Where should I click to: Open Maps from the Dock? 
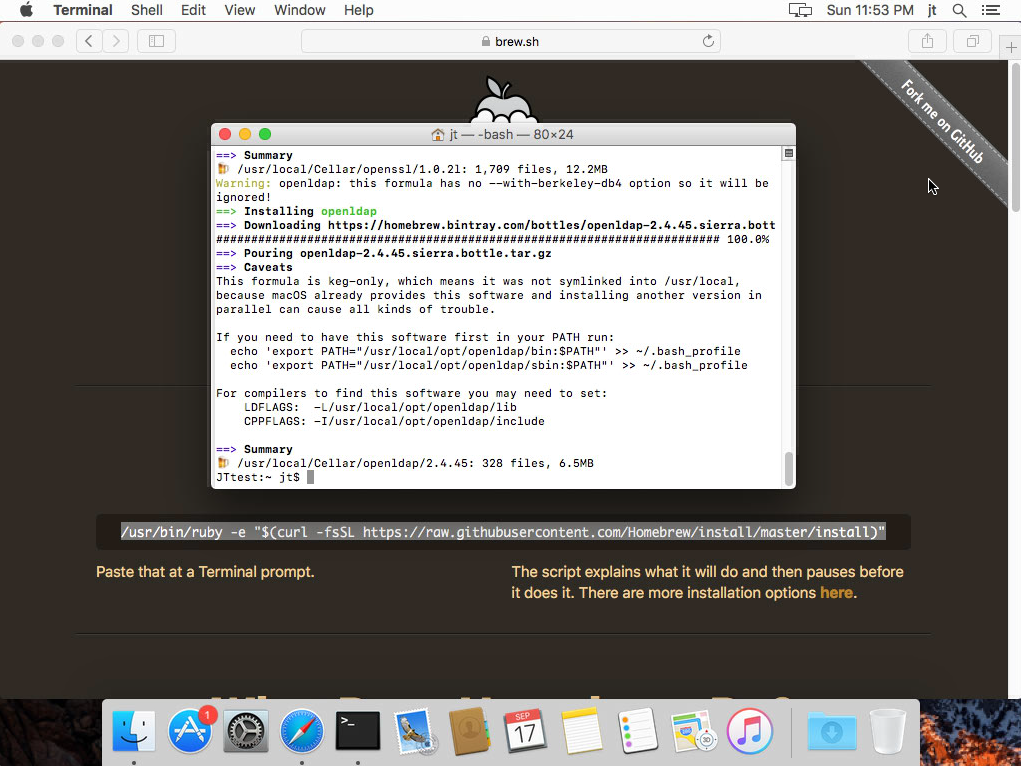coord(693,731)
